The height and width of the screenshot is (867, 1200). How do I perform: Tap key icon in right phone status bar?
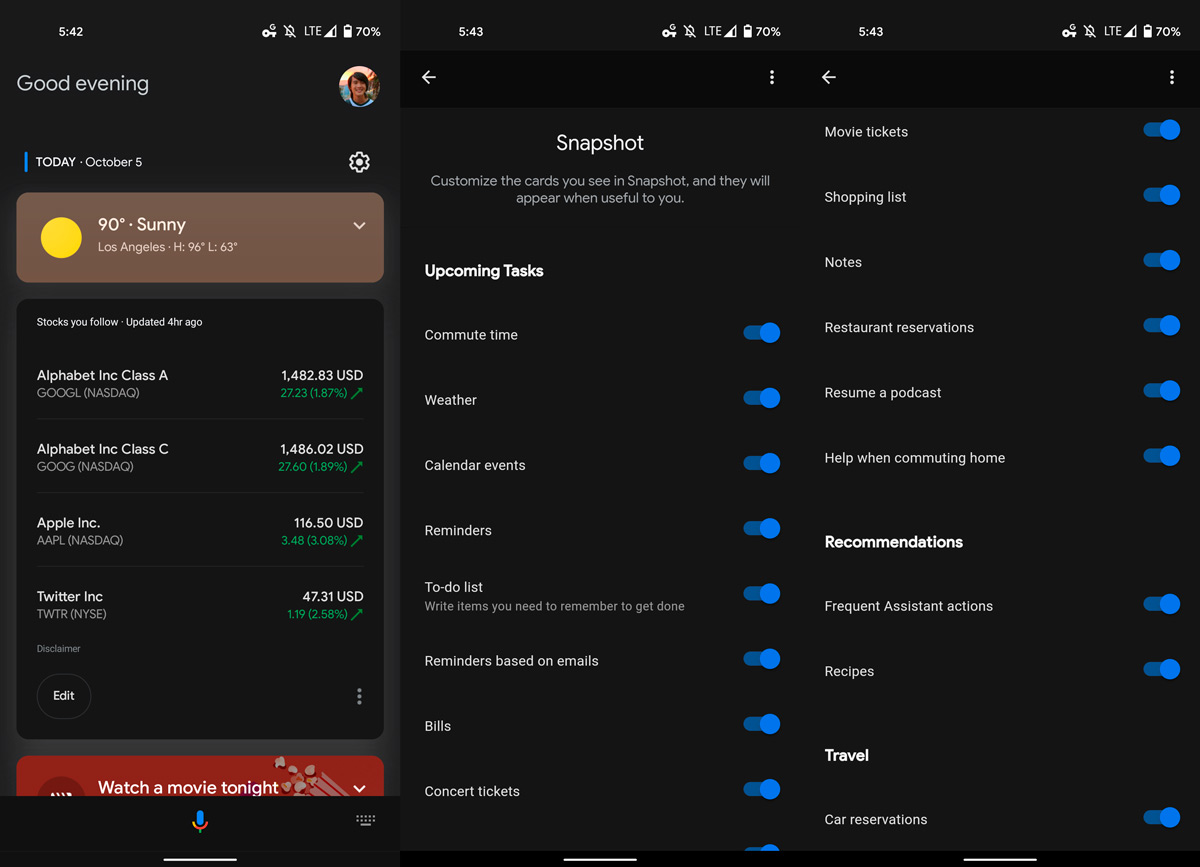1069,31
